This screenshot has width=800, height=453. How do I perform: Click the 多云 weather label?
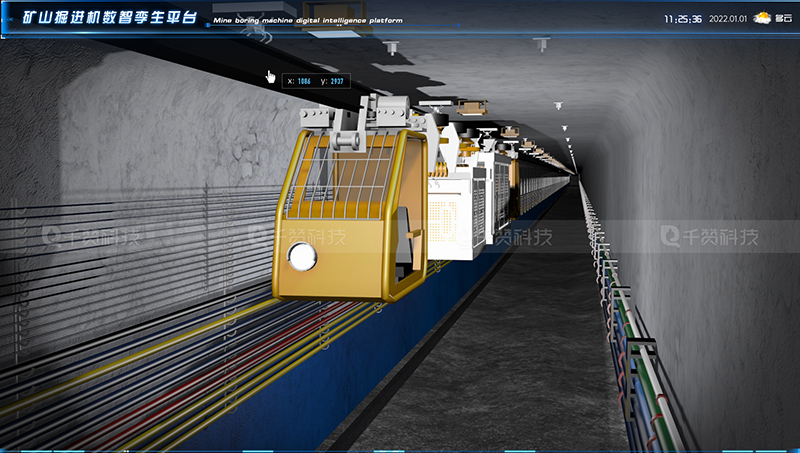click(783, 19)
